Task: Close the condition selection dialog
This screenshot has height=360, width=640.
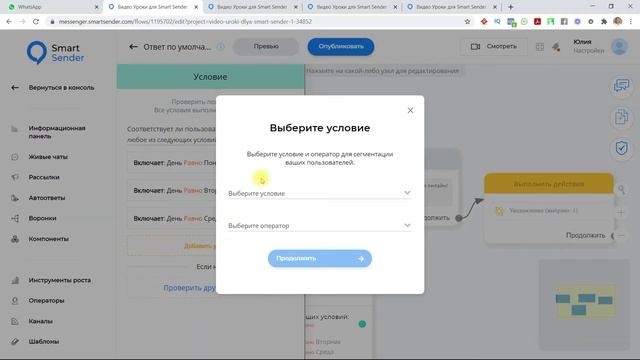Action: coord(410,111)
